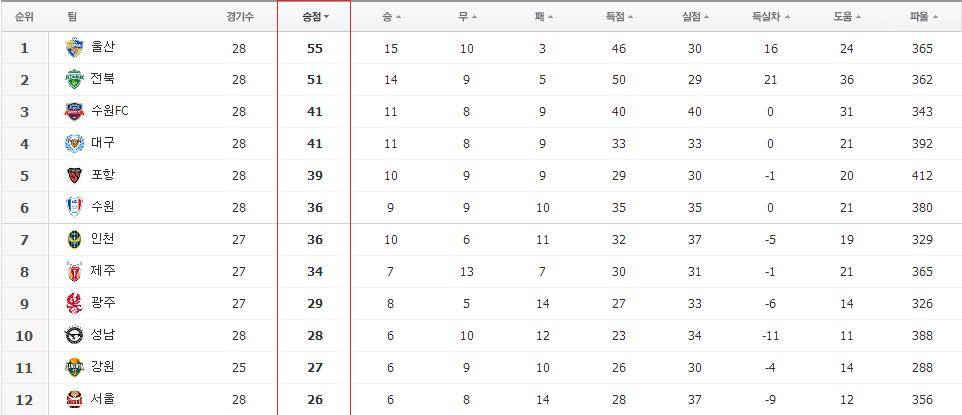Viewport: 962px width, 415px height.
Task: Click the 포항 team crest icon
Action: click(74, 176)
